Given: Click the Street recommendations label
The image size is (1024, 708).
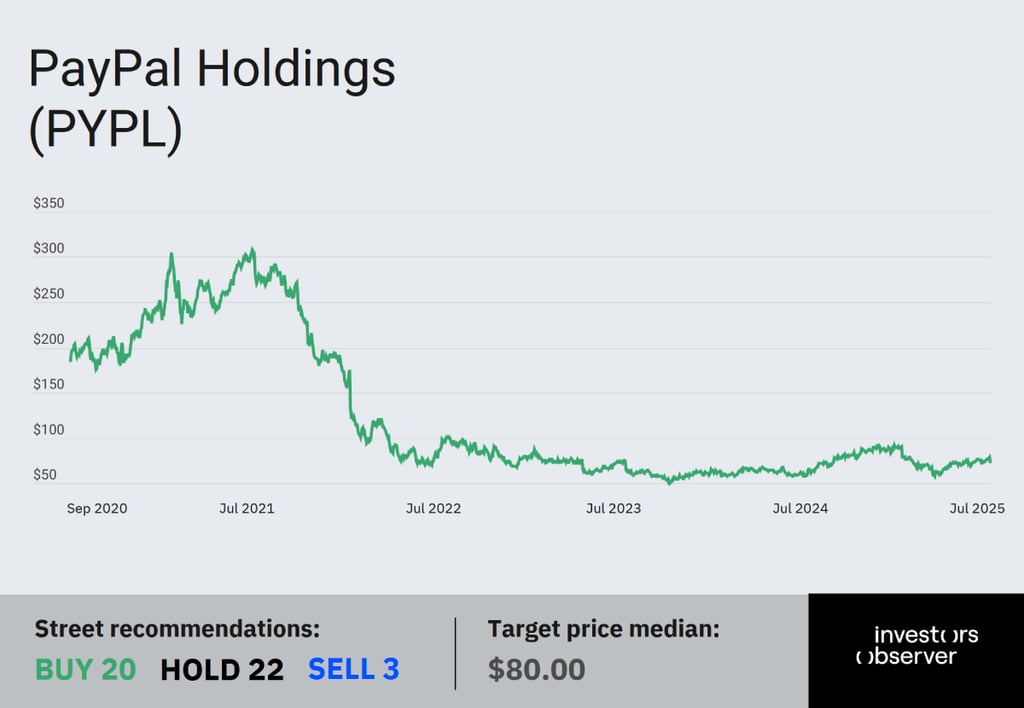Looking at the screenshot, I should click(x=177, y=629).
